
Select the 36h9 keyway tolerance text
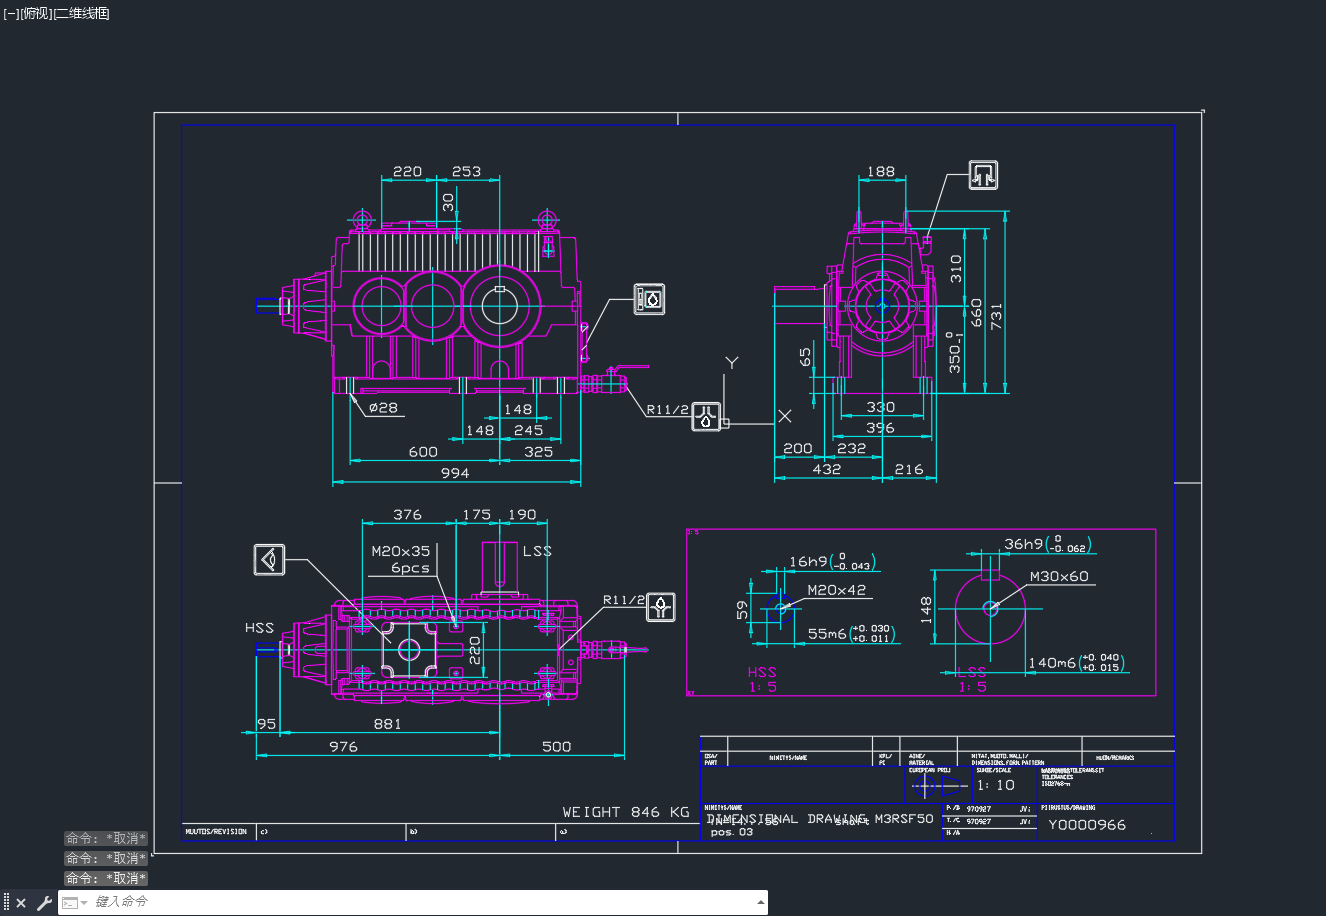click(x=1049, y=544)
